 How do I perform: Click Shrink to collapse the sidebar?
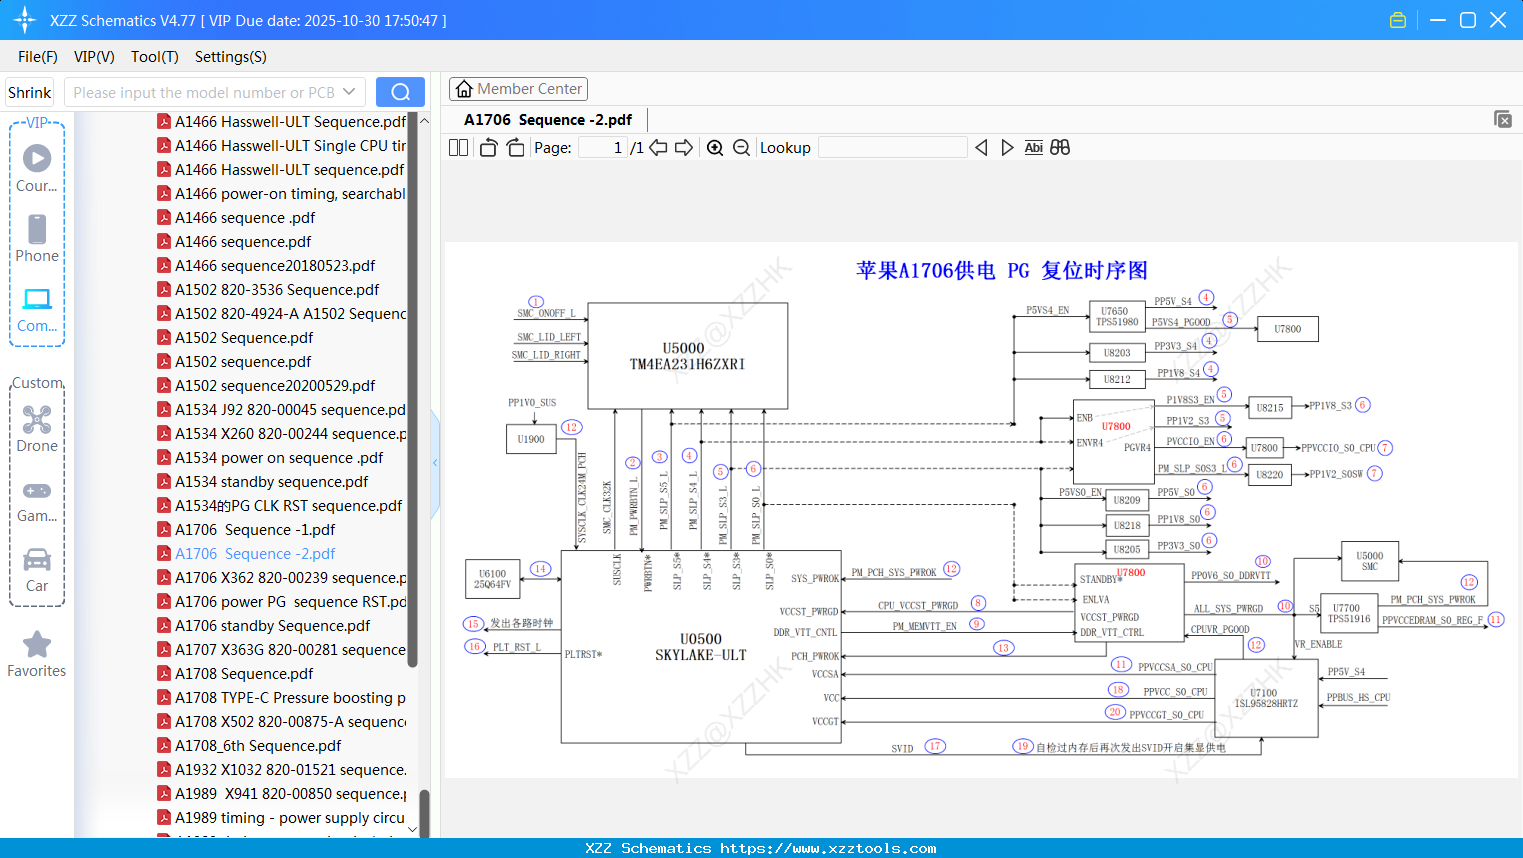[30, 92]
